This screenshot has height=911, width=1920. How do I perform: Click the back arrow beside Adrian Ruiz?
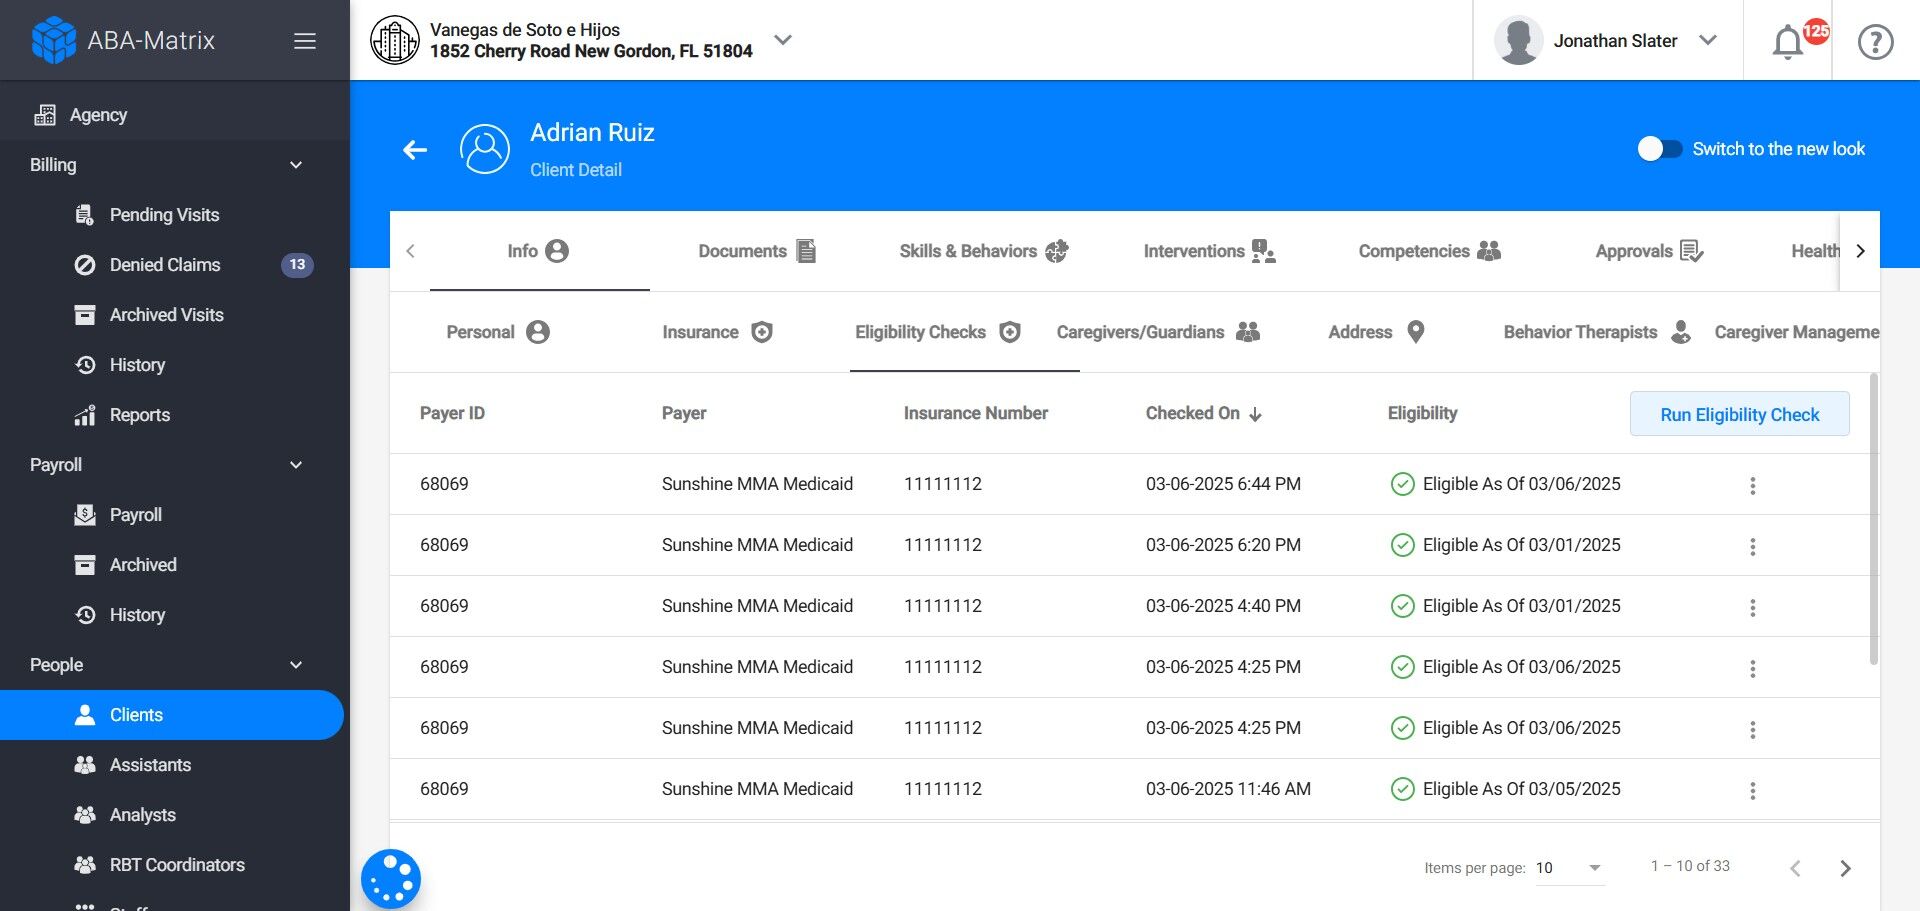(x=415, y=150)
